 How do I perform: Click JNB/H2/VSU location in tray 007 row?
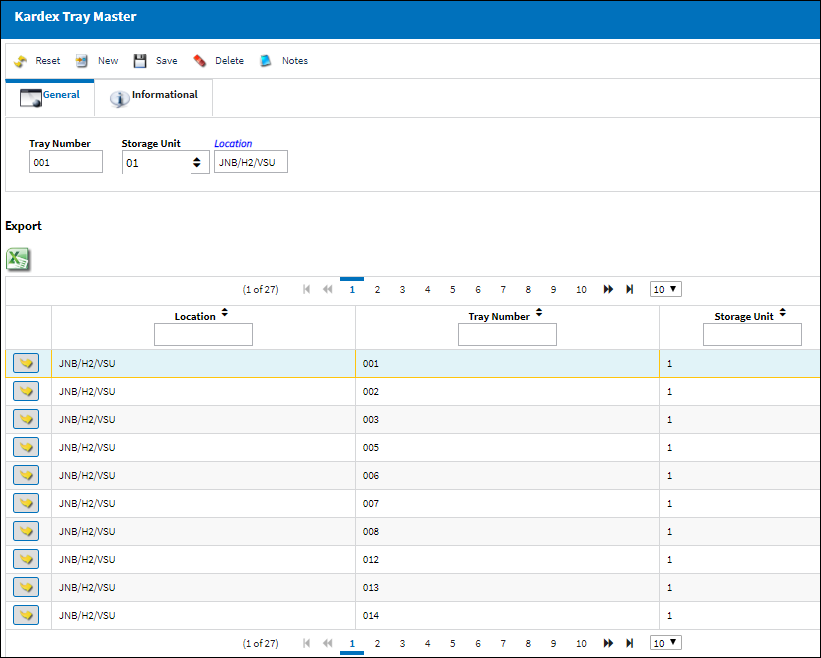click(87, 504)
